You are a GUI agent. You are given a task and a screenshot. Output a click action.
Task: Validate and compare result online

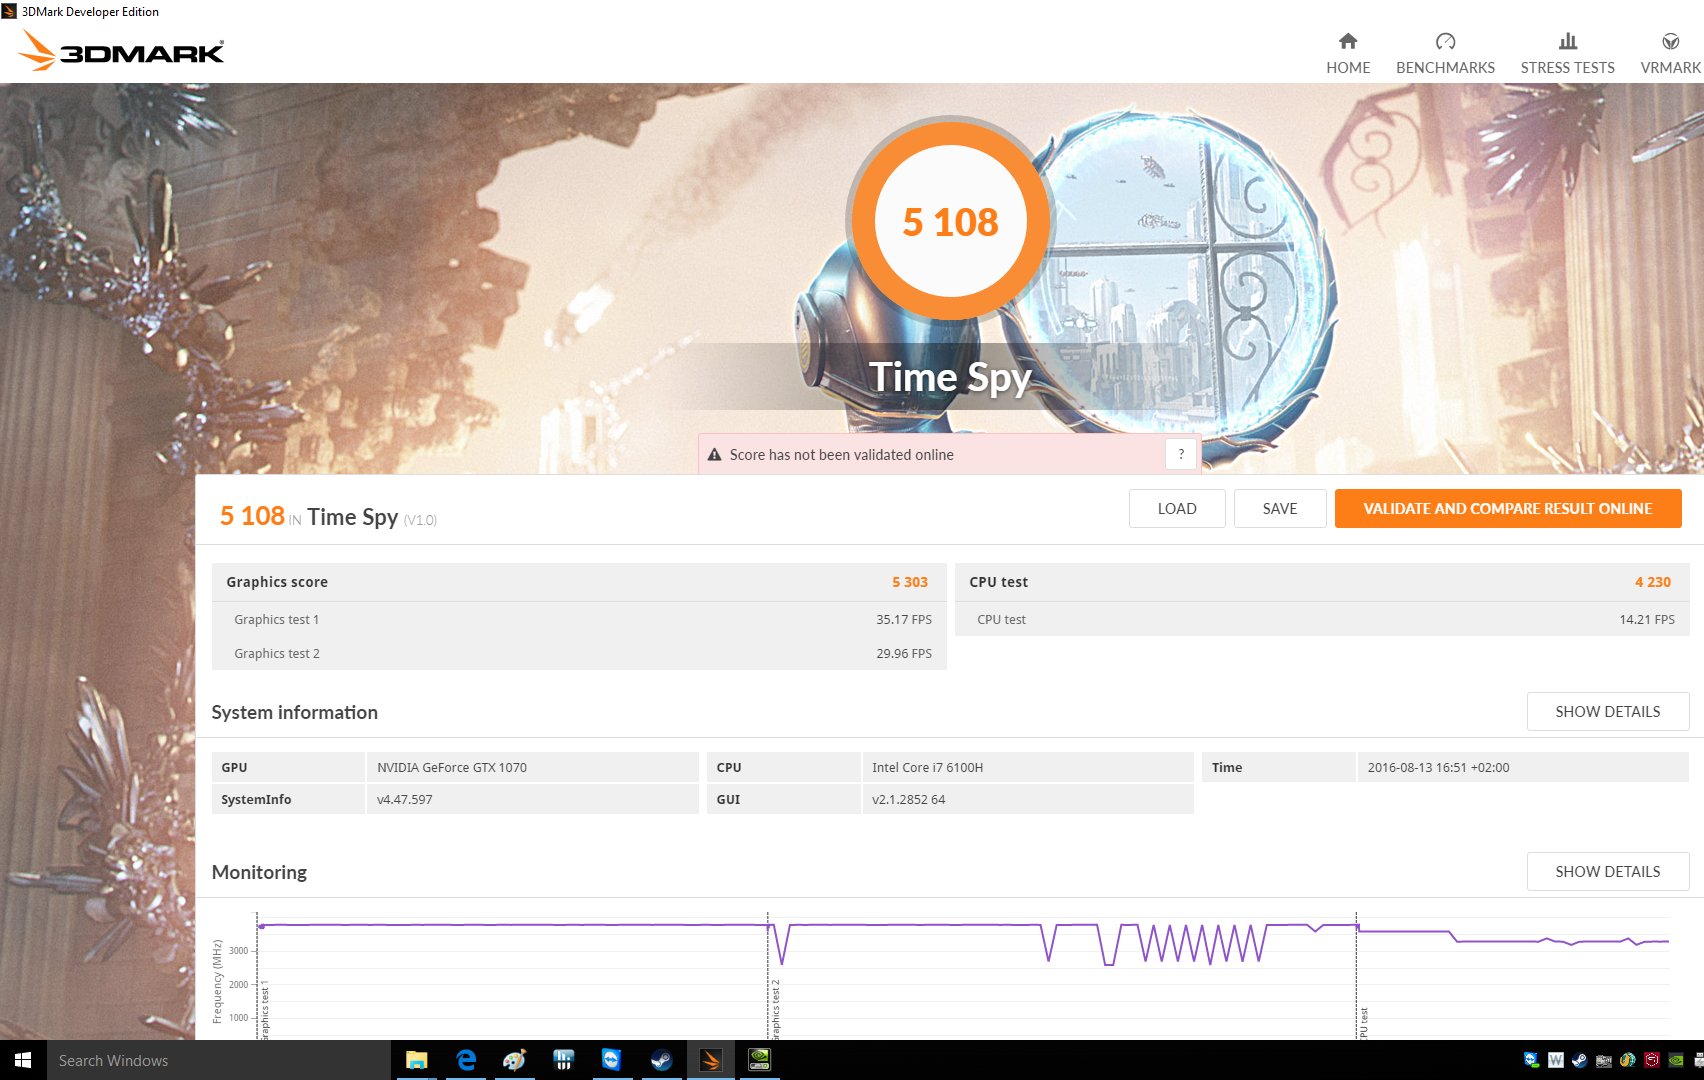(1507, 508)
